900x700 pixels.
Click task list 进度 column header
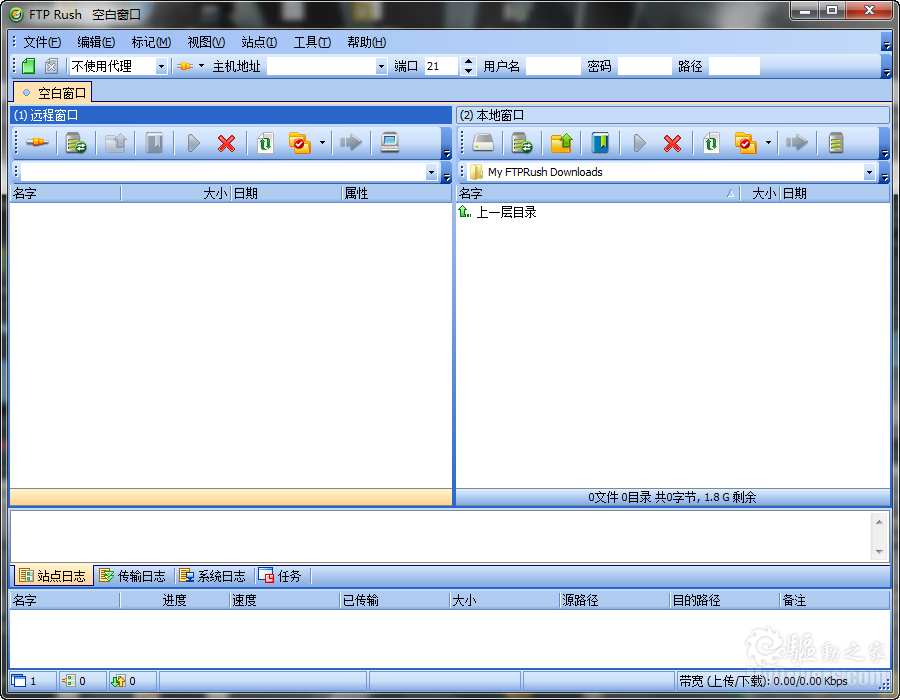174,600
